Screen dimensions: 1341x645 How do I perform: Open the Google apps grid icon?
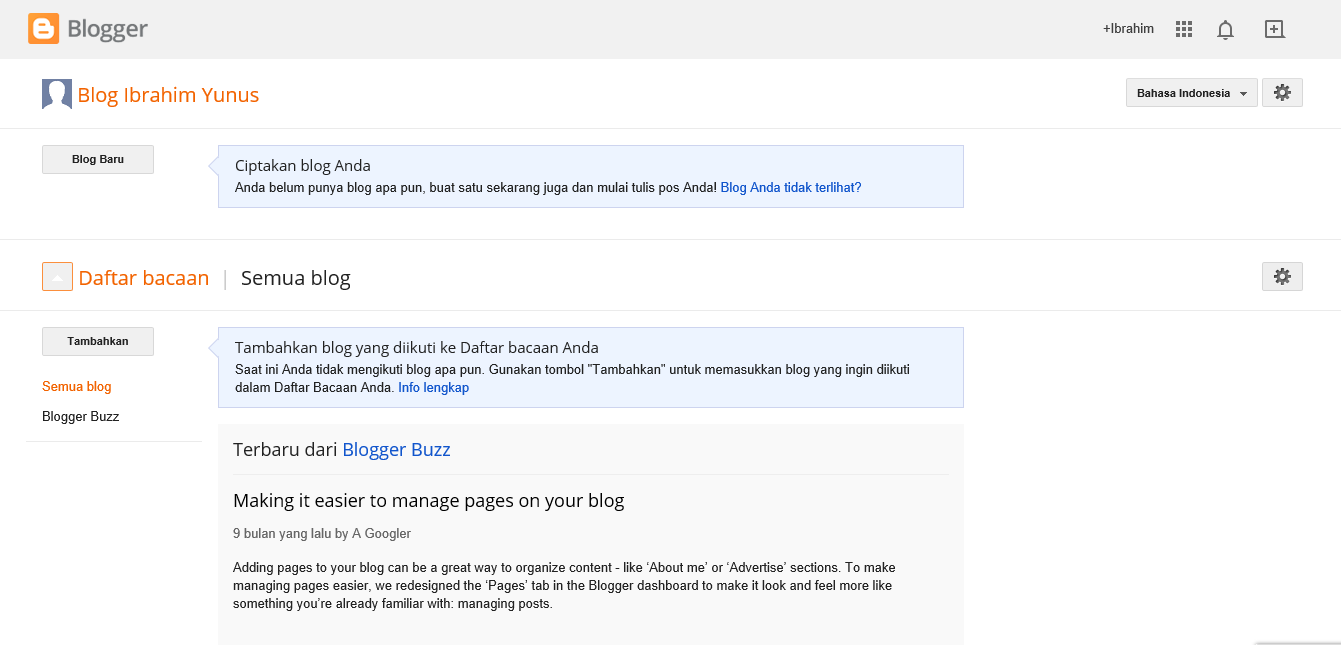pos(1183,29)
